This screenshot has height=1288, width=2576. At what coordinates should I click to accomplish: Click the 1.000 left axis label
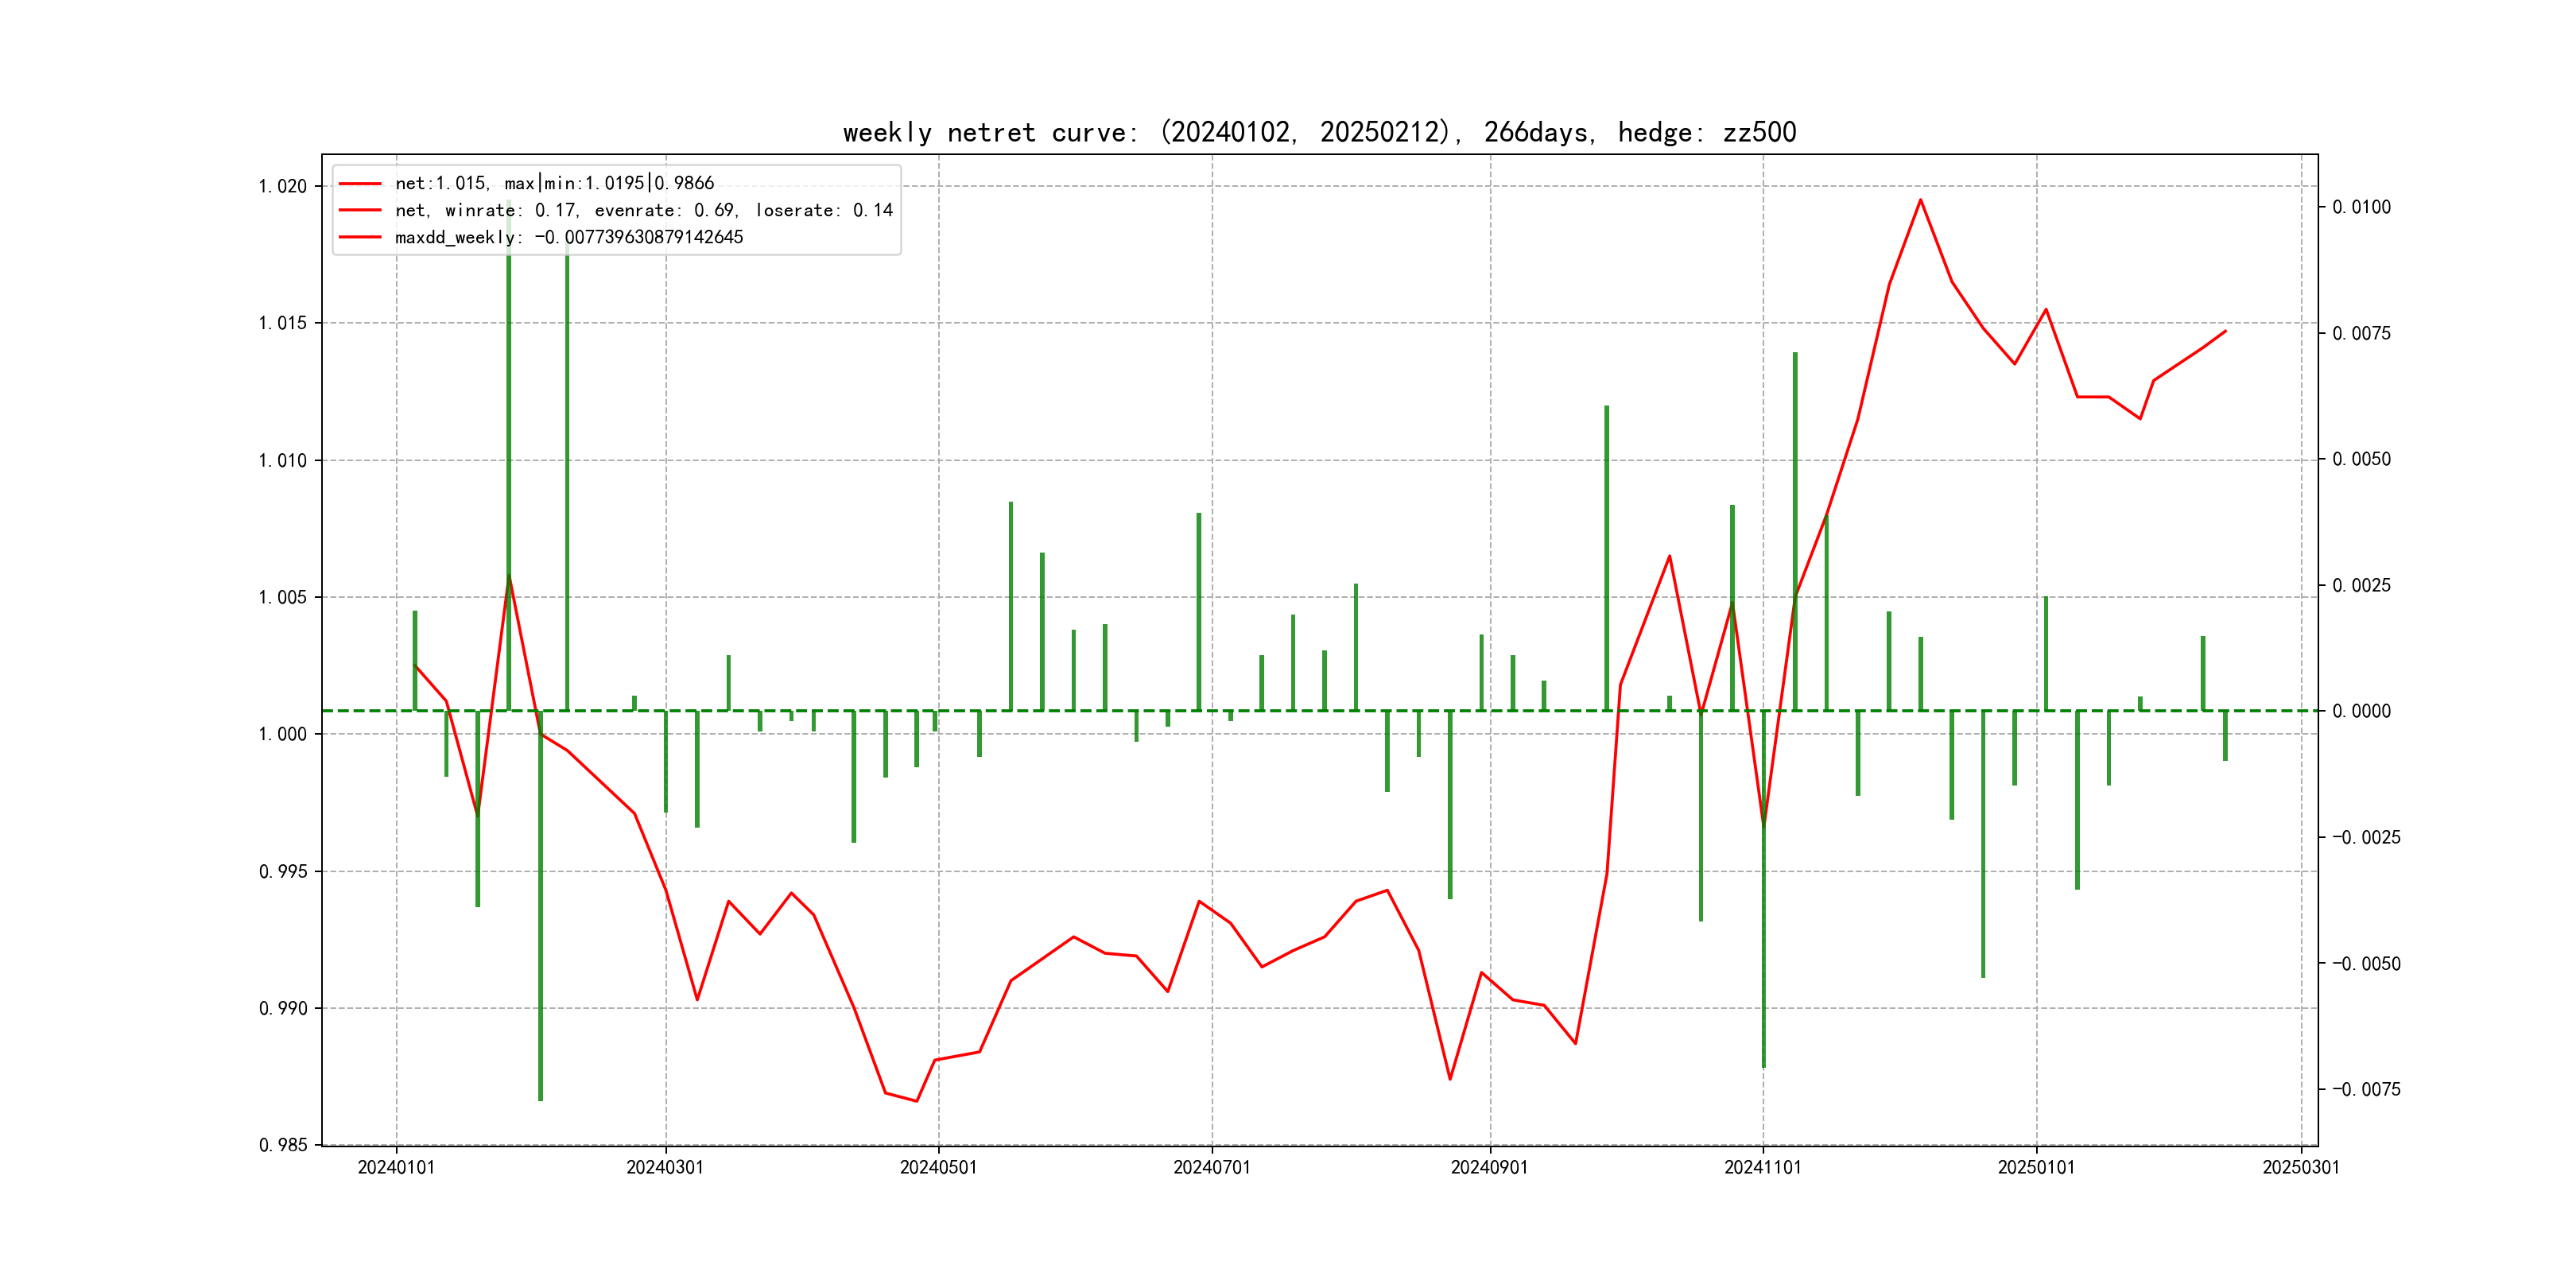283,734
